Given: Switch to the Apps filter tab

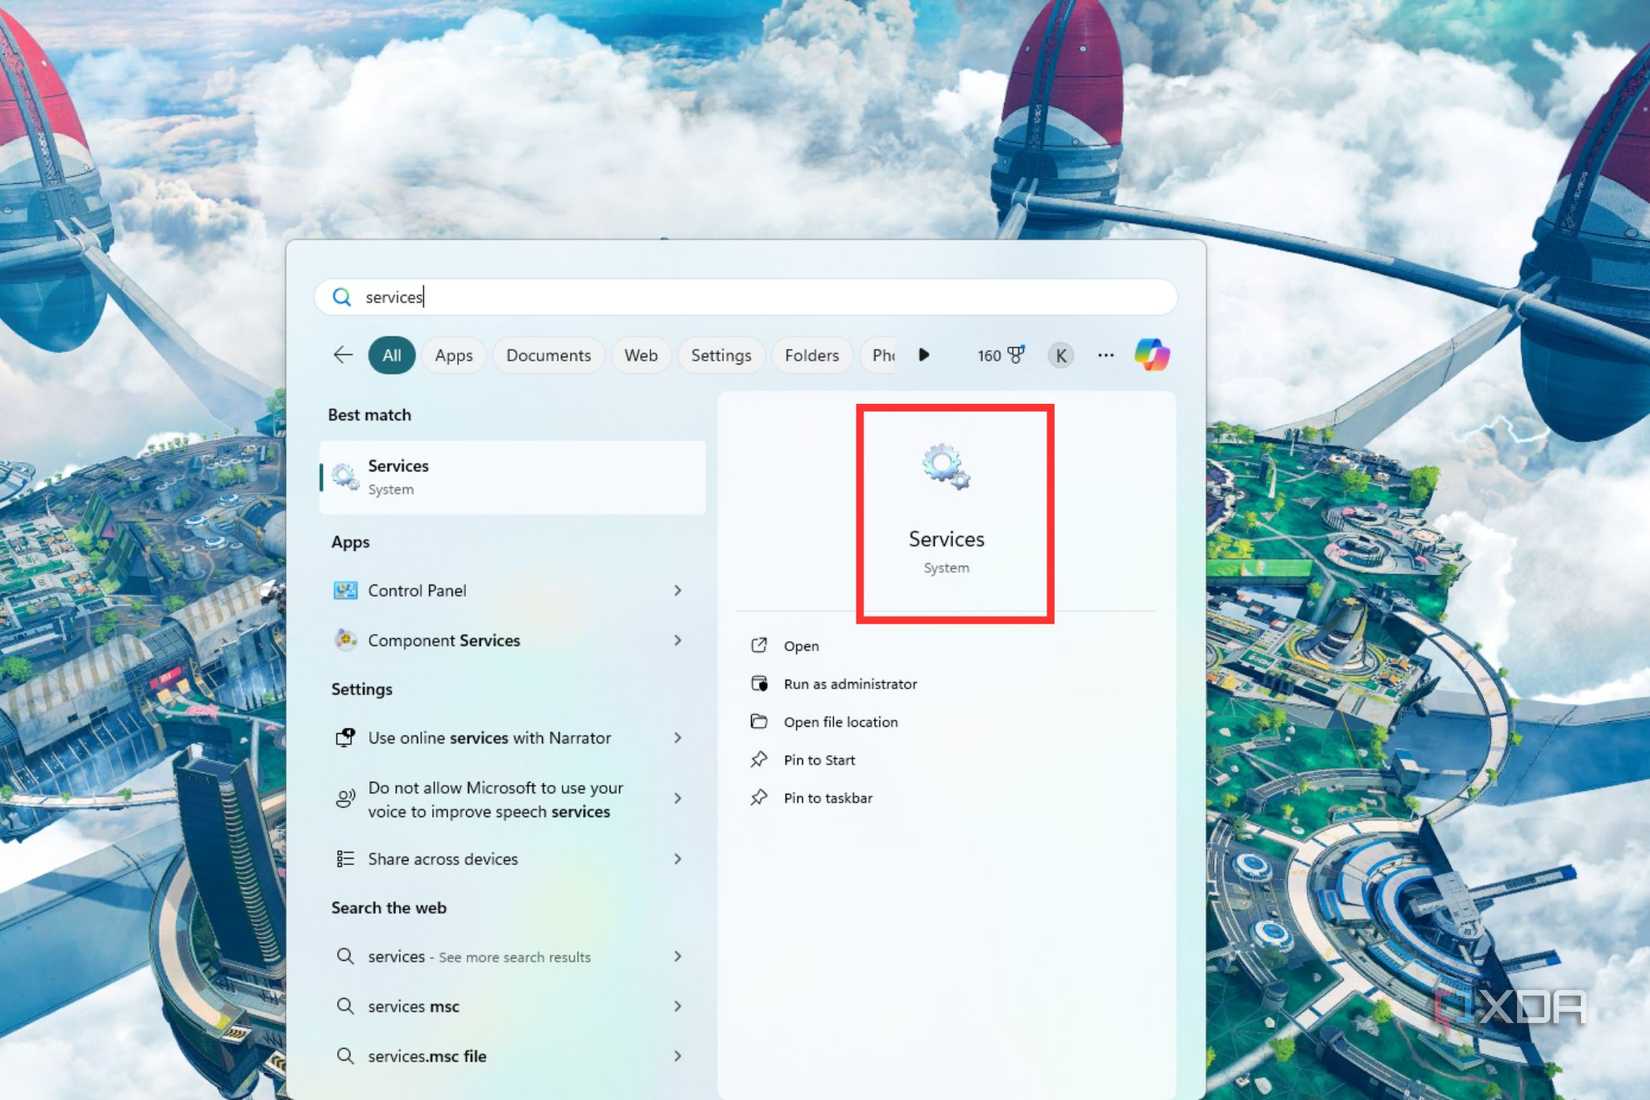Looking at the screenshot, I should (454, 355).
